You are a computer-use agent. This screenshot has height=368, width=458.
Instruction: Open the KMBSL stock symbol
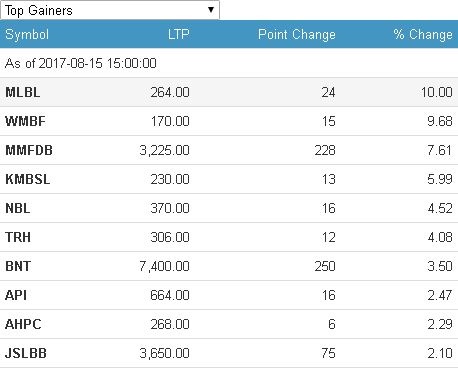[x=28, y=179]
